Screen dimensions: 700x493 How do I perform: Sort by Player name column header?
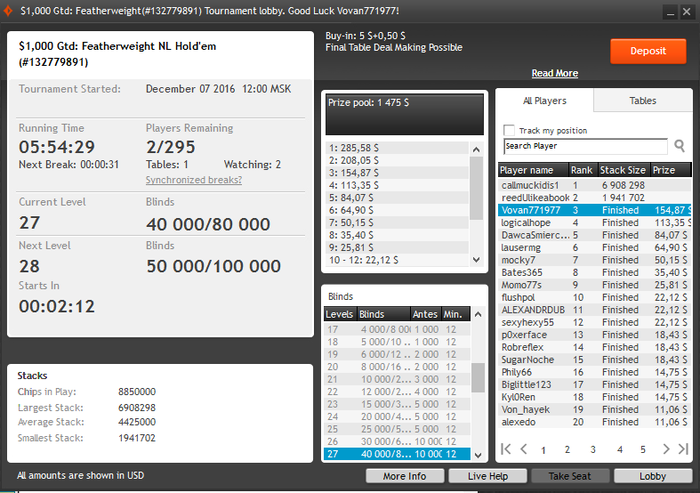pyautogui.click(x=533, y=170)
